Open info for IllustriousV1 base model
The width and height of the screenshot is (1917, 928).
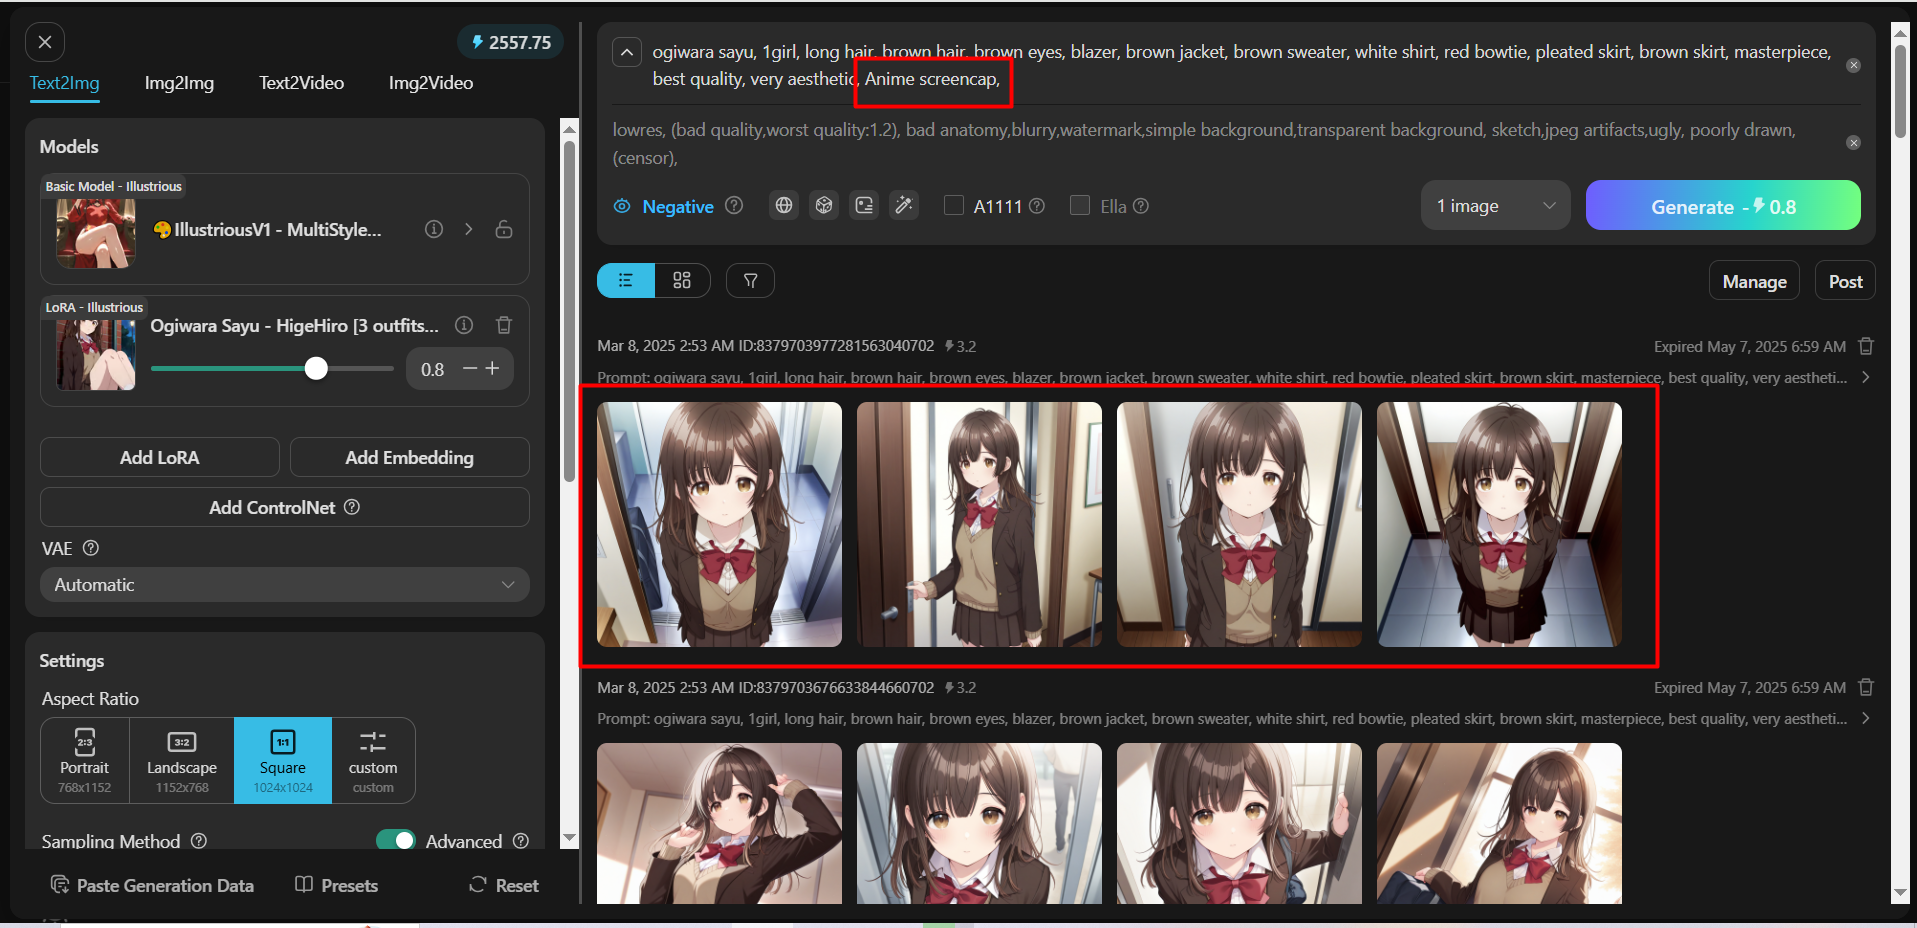[434, 229]
